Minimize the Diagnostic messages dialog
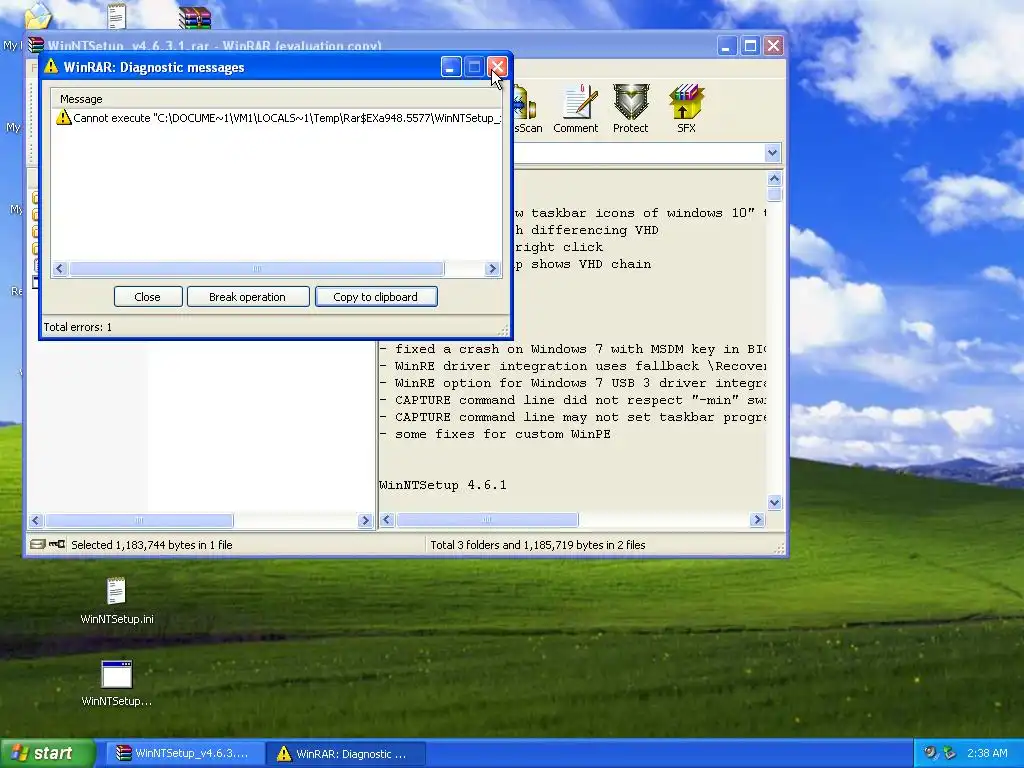 (451, 67)
